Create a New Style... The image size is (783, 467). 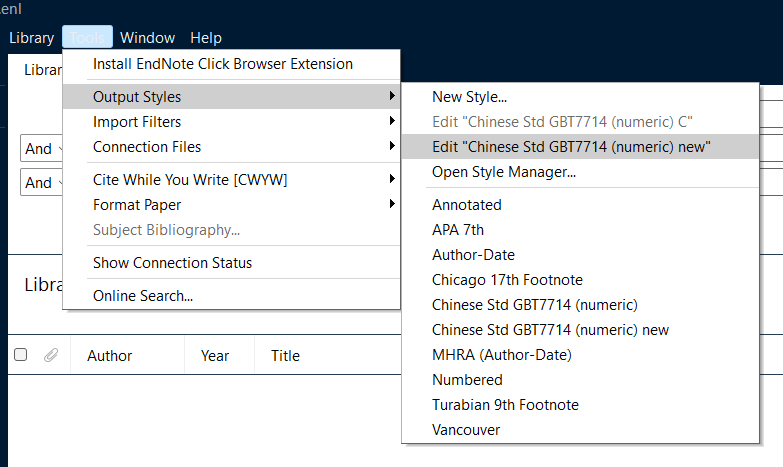point(580,96)
